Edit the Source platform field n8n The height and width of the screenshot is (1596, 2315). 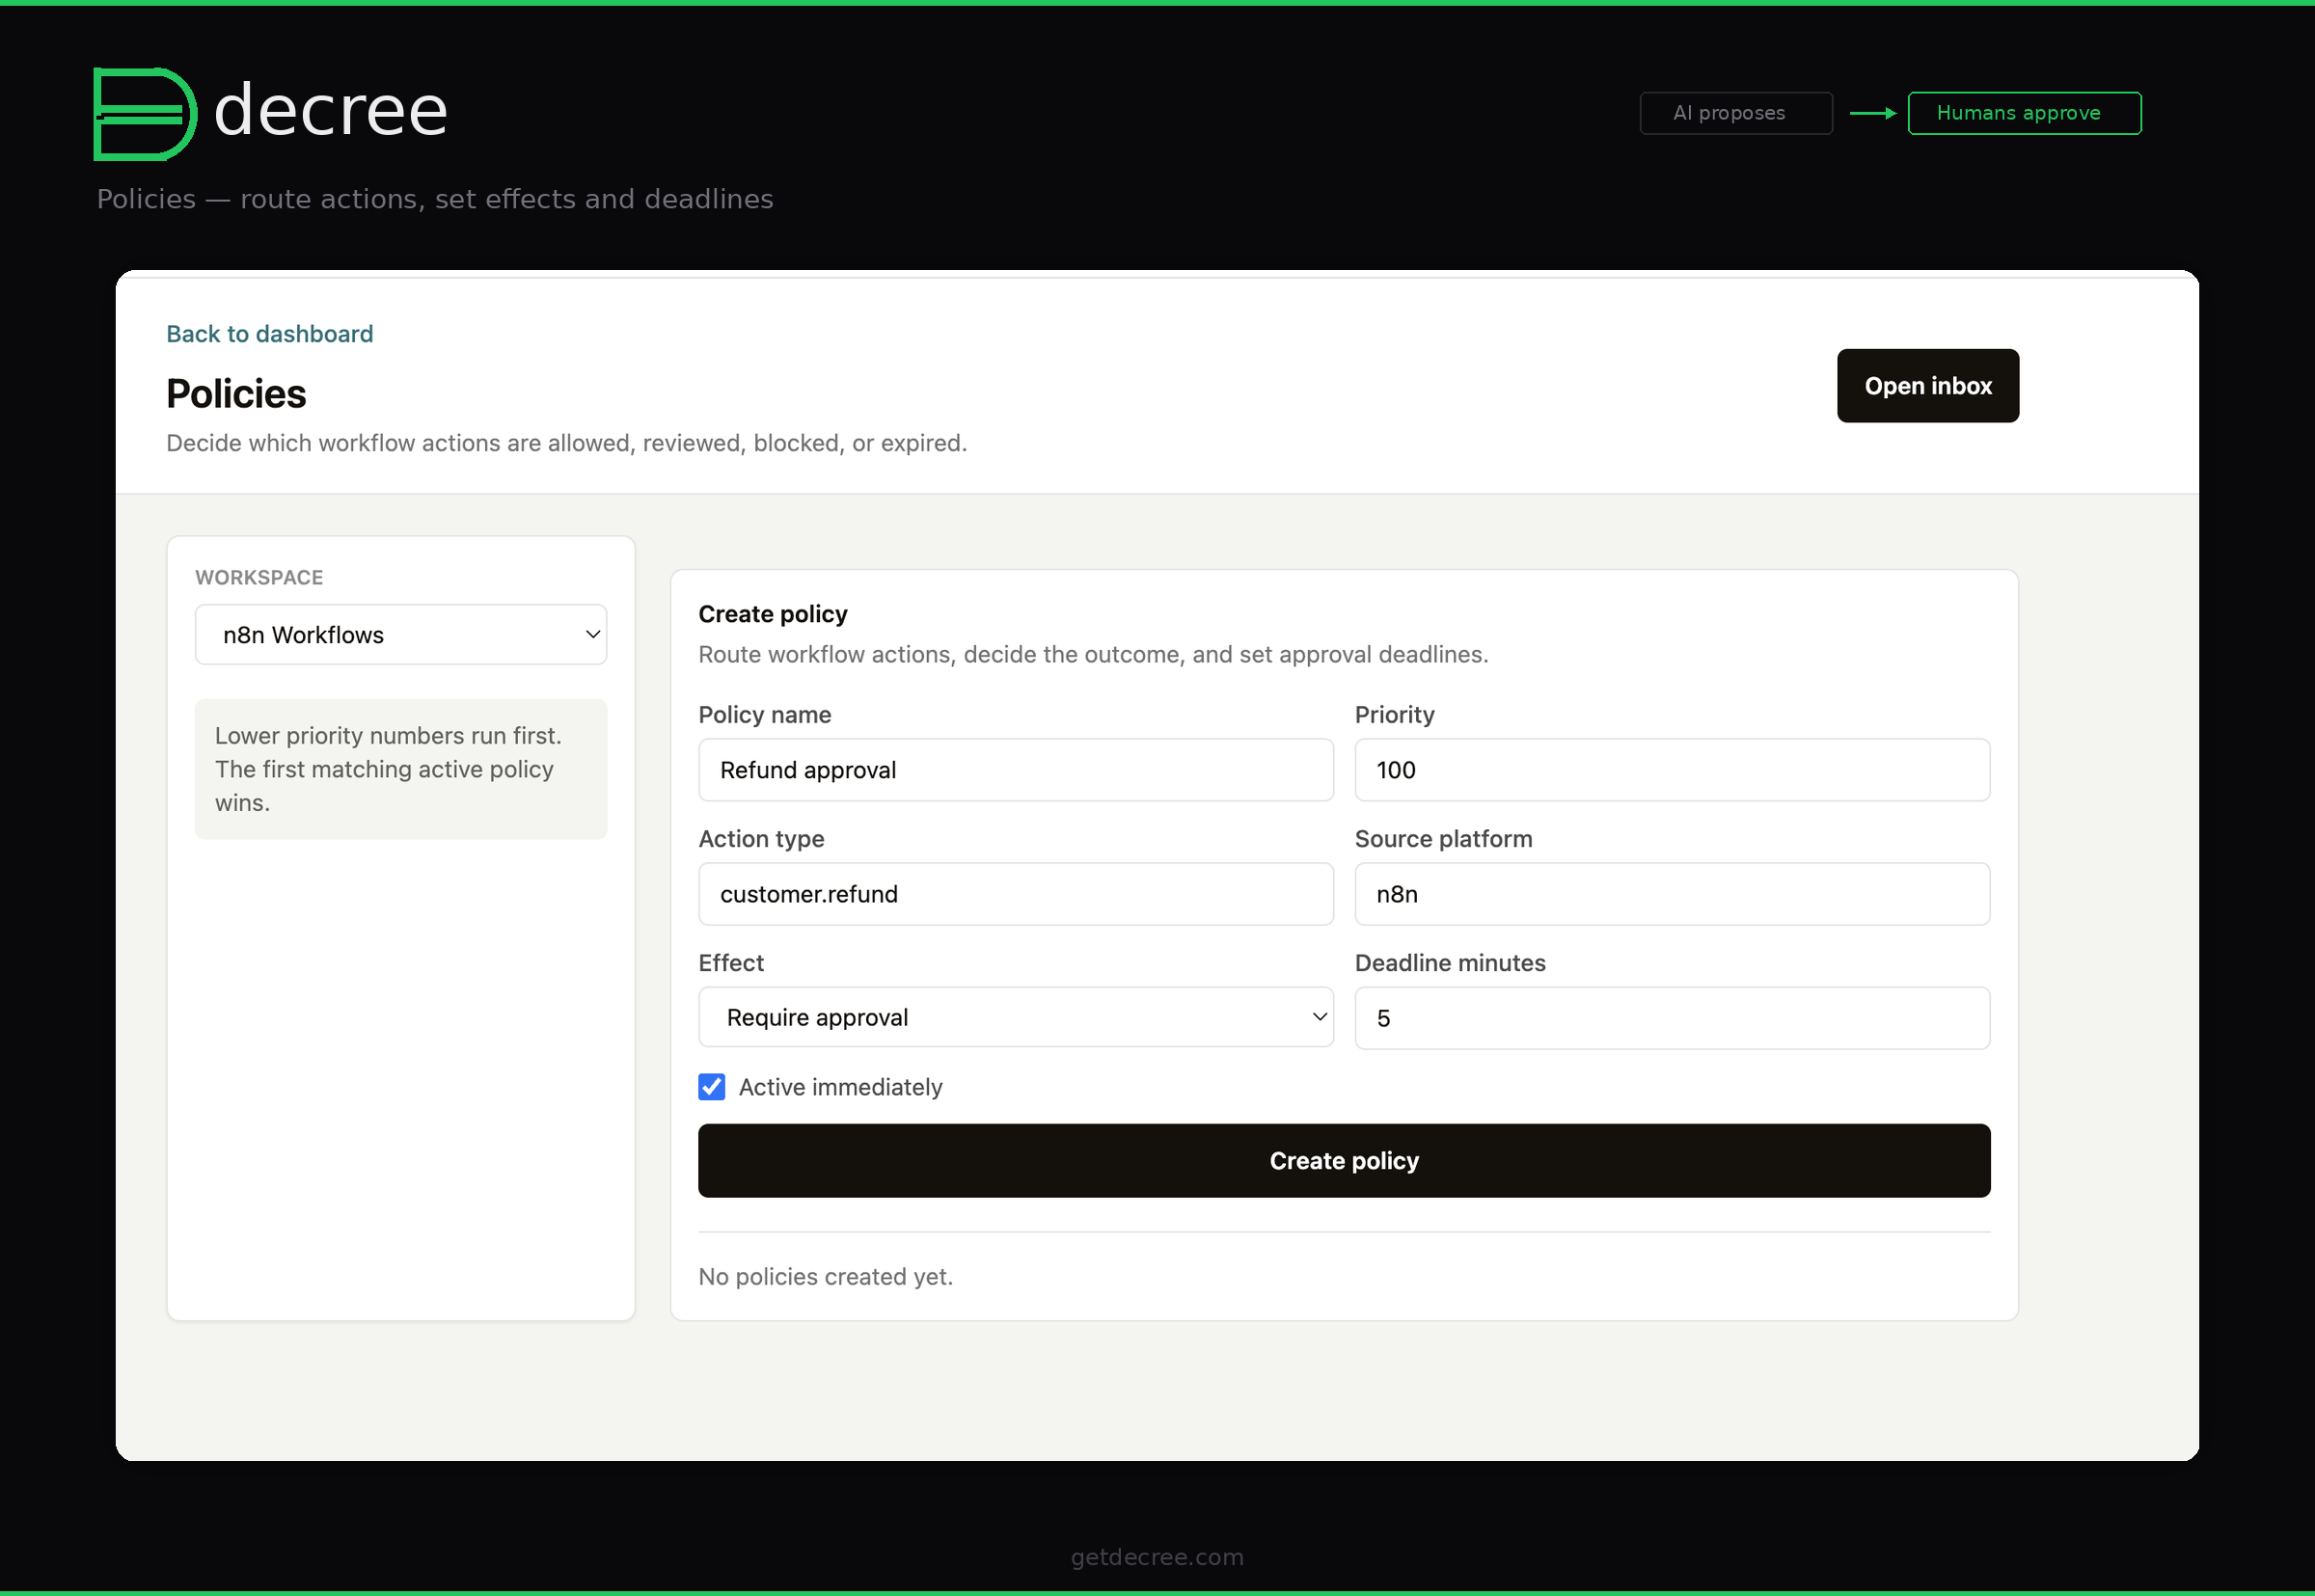click(x=1671, y=894)
